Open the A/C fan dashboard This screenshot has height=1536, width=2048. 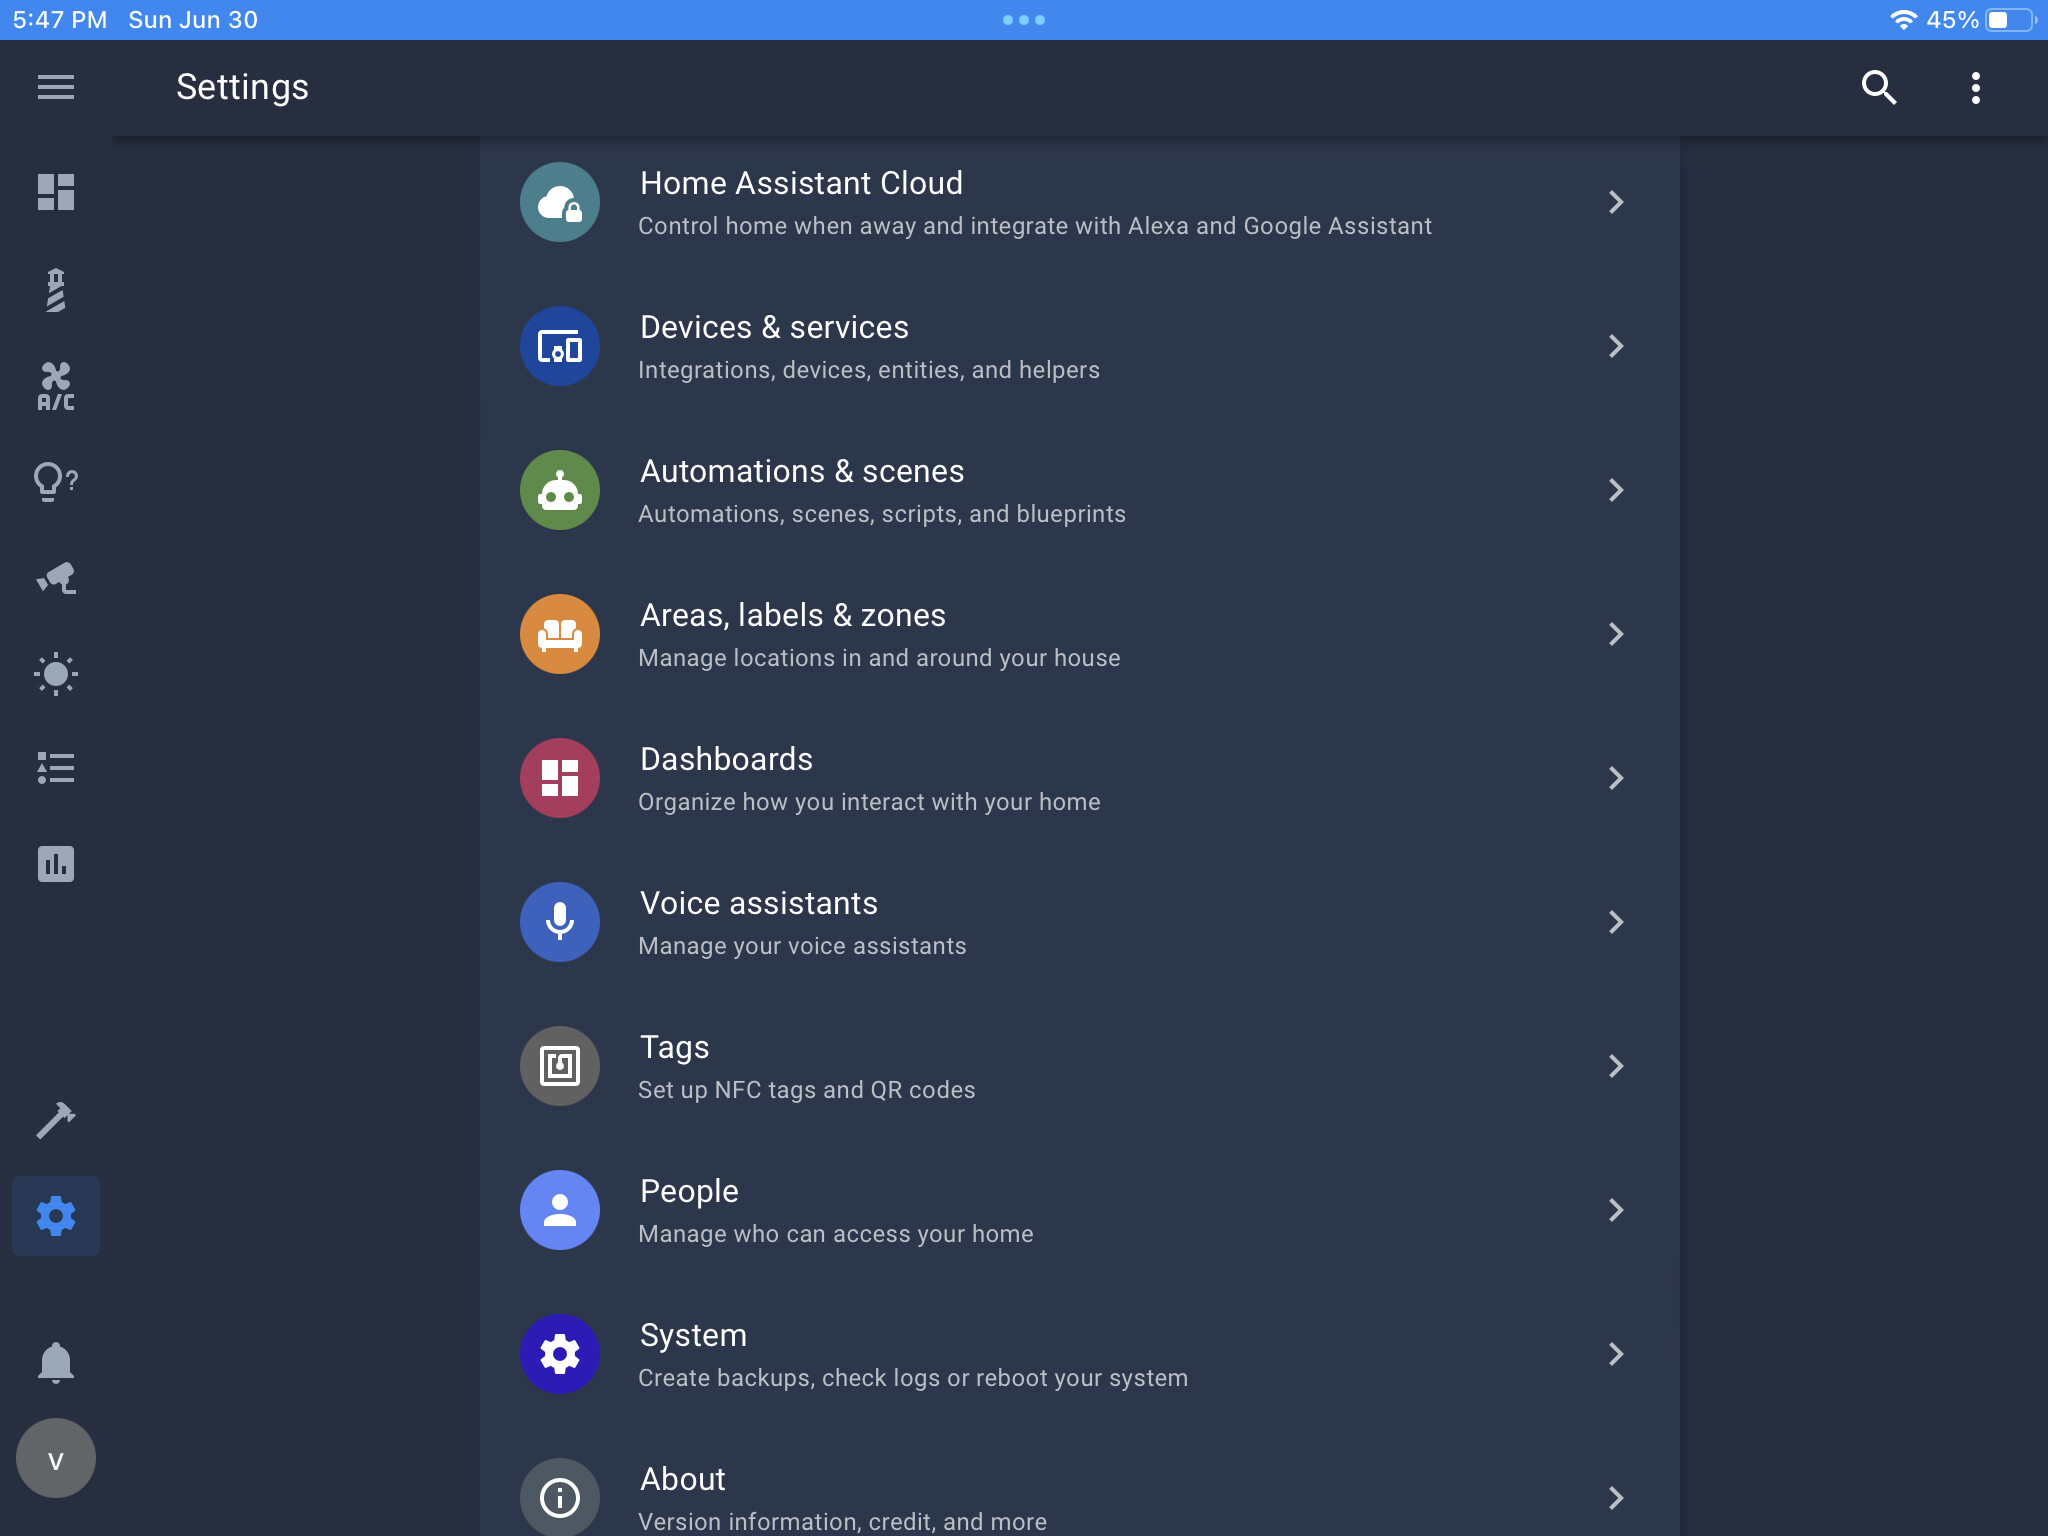pos(56,387)
